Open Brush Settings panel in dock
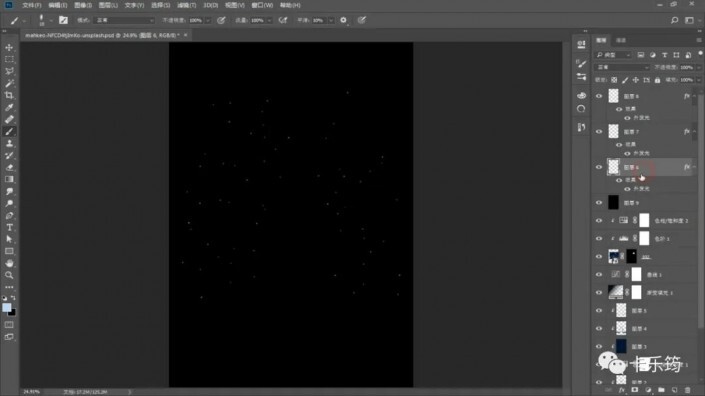 581,63
